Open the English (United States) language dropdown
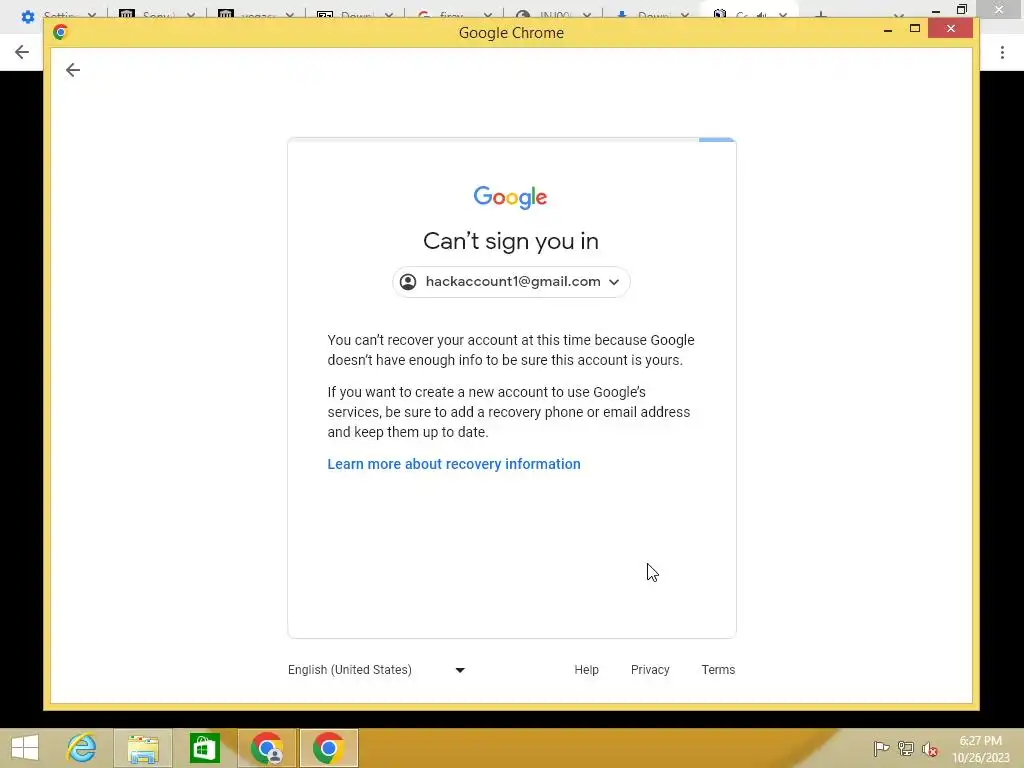 376,670
